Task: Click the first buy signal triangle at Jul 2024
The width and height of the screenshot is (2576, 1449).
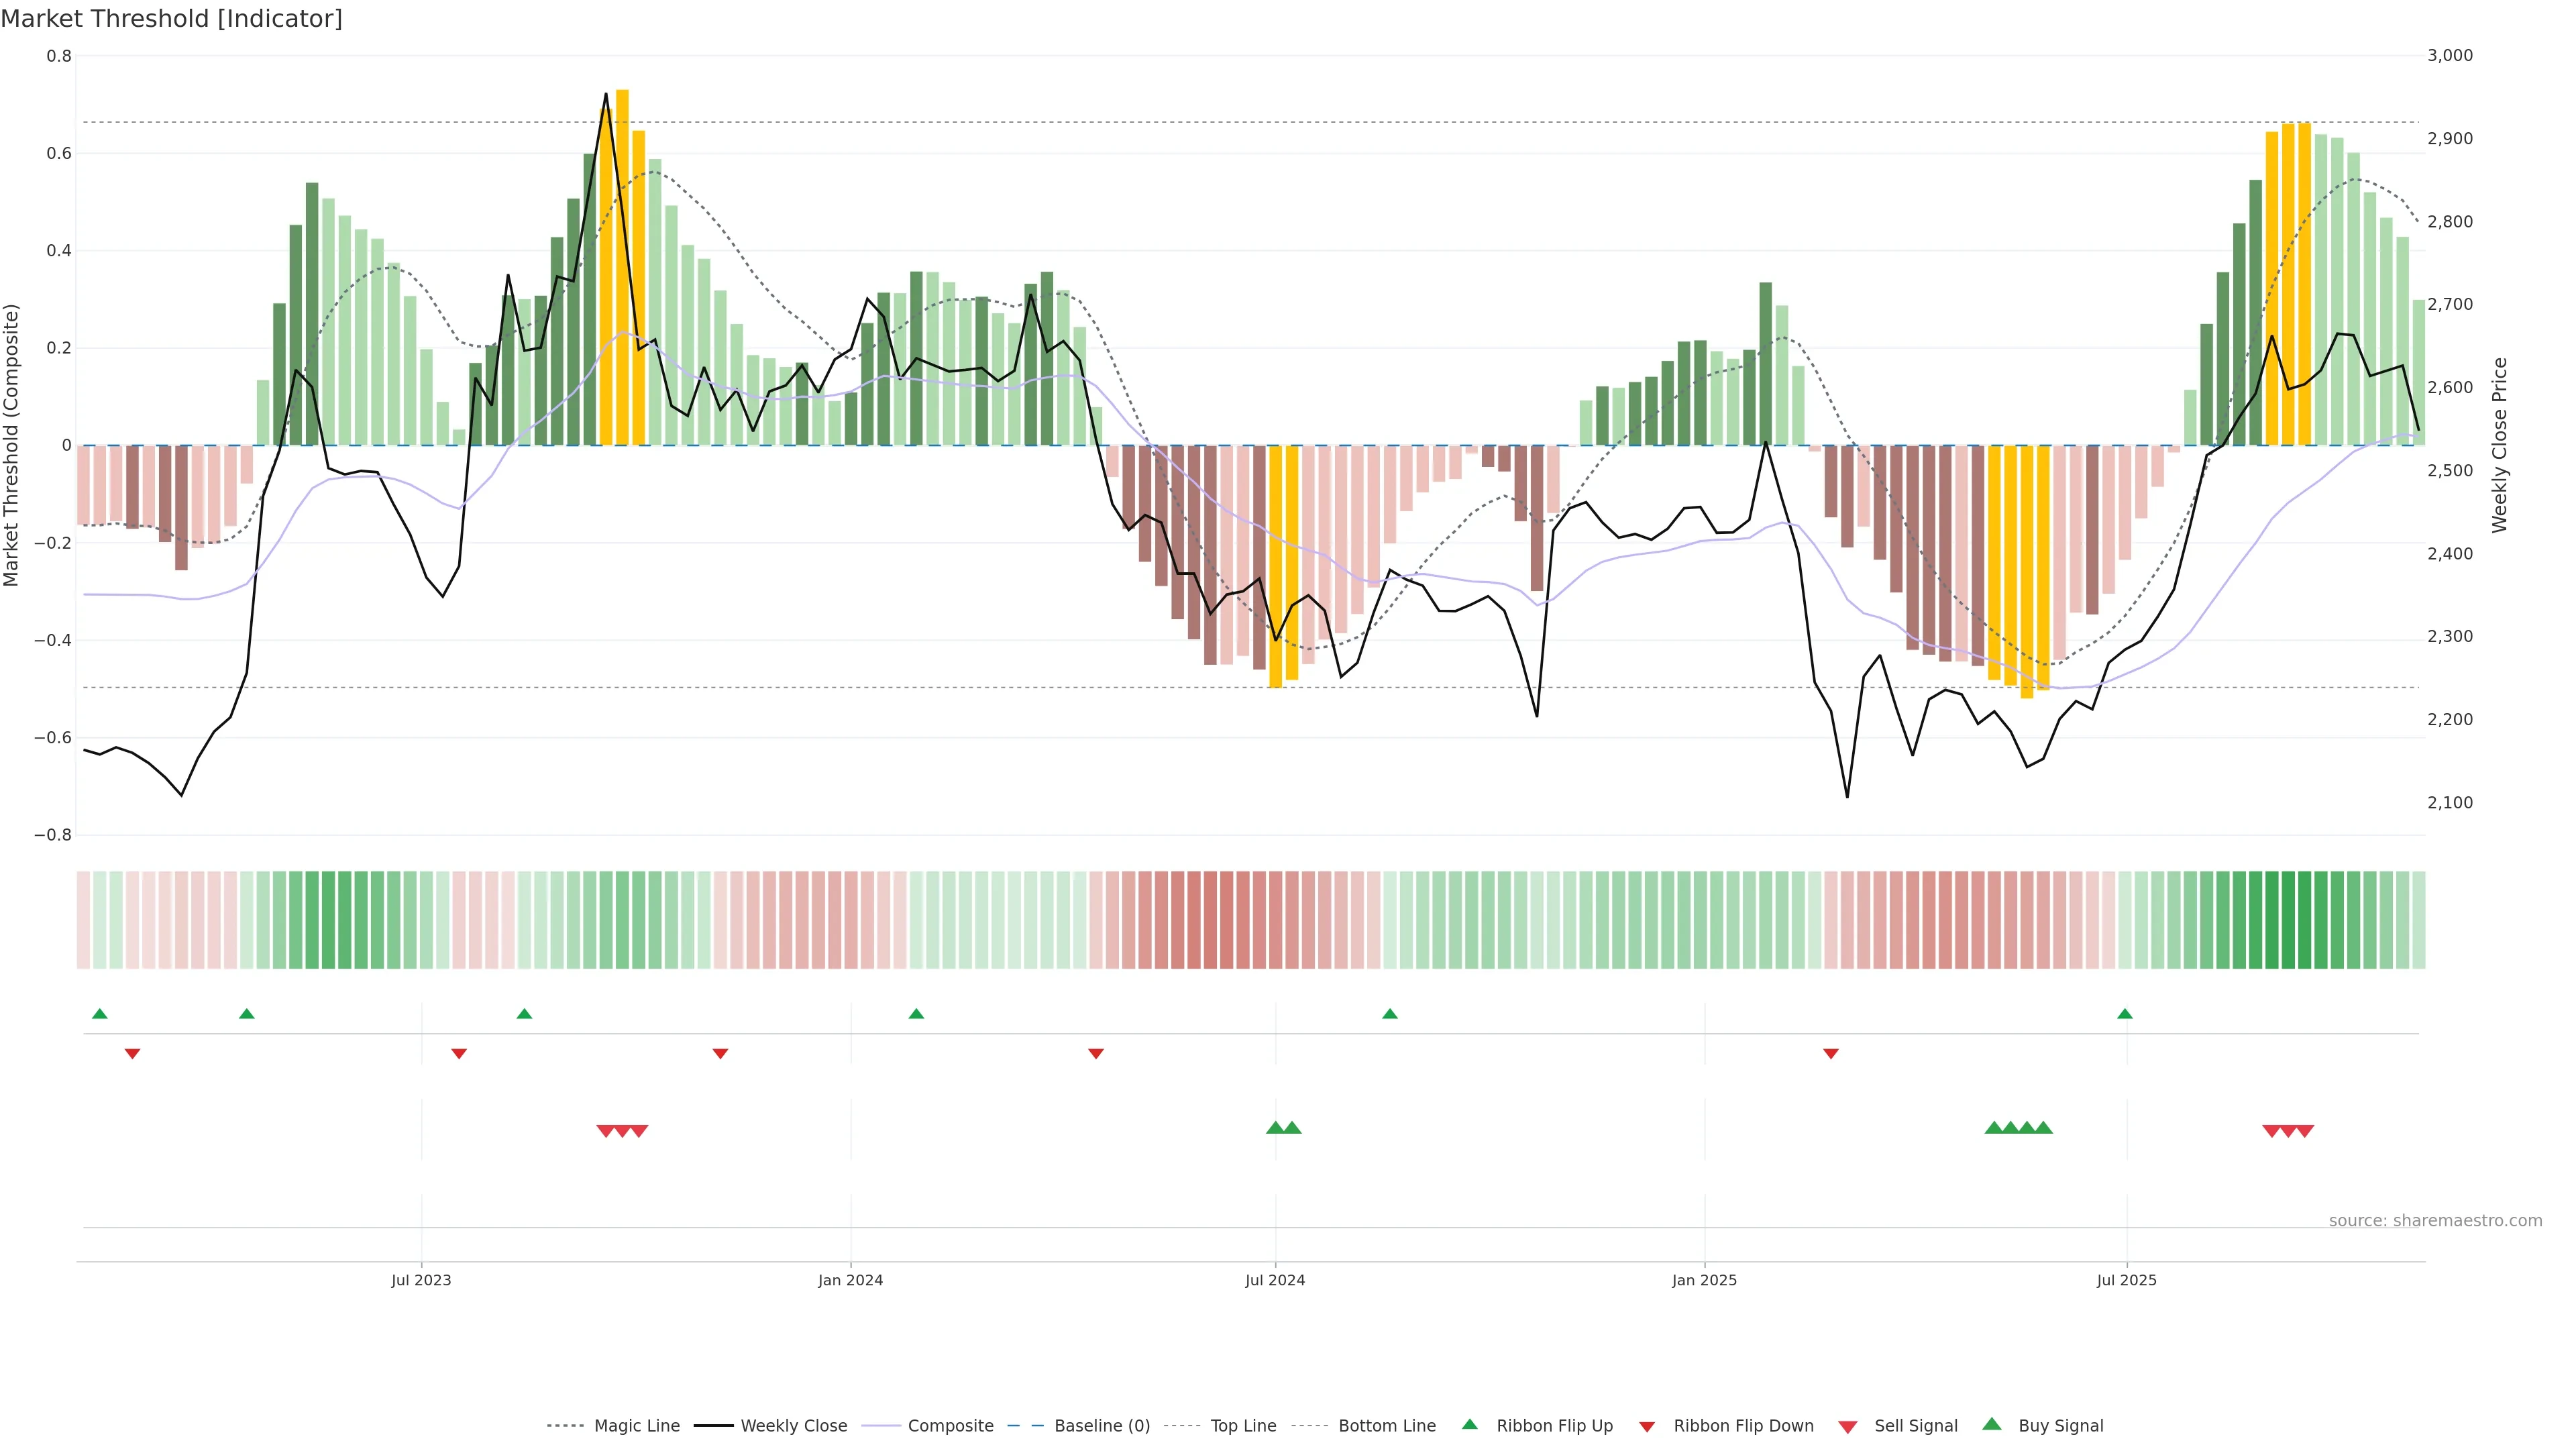Action: coord(1275,1128)
